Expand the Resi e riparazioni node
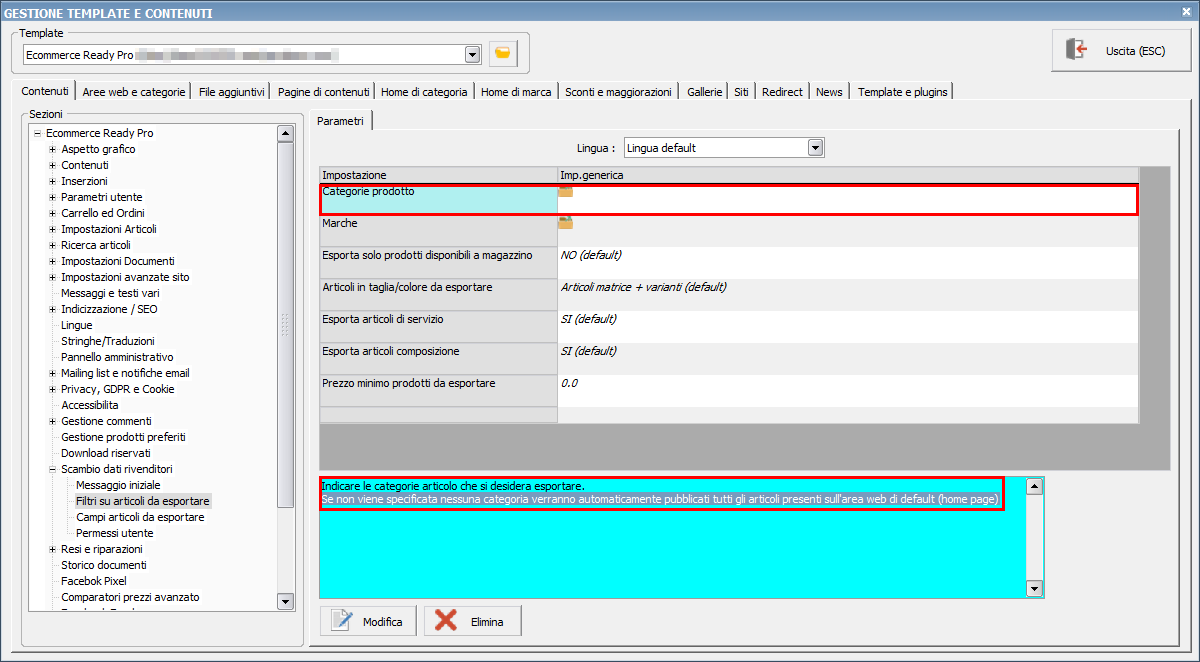1200x662 pixels. [52, 549]
